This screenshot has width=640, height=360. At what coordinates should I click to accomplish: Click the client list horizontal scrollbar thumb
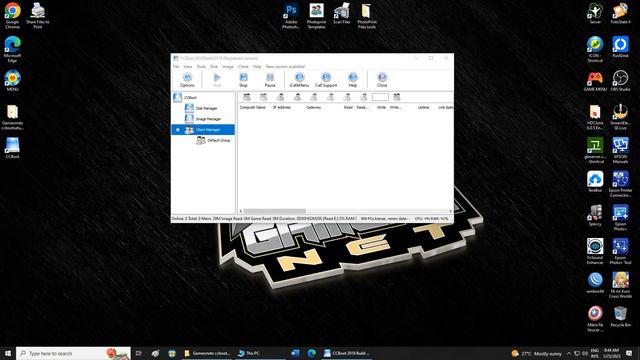click(x=274, y=211)
